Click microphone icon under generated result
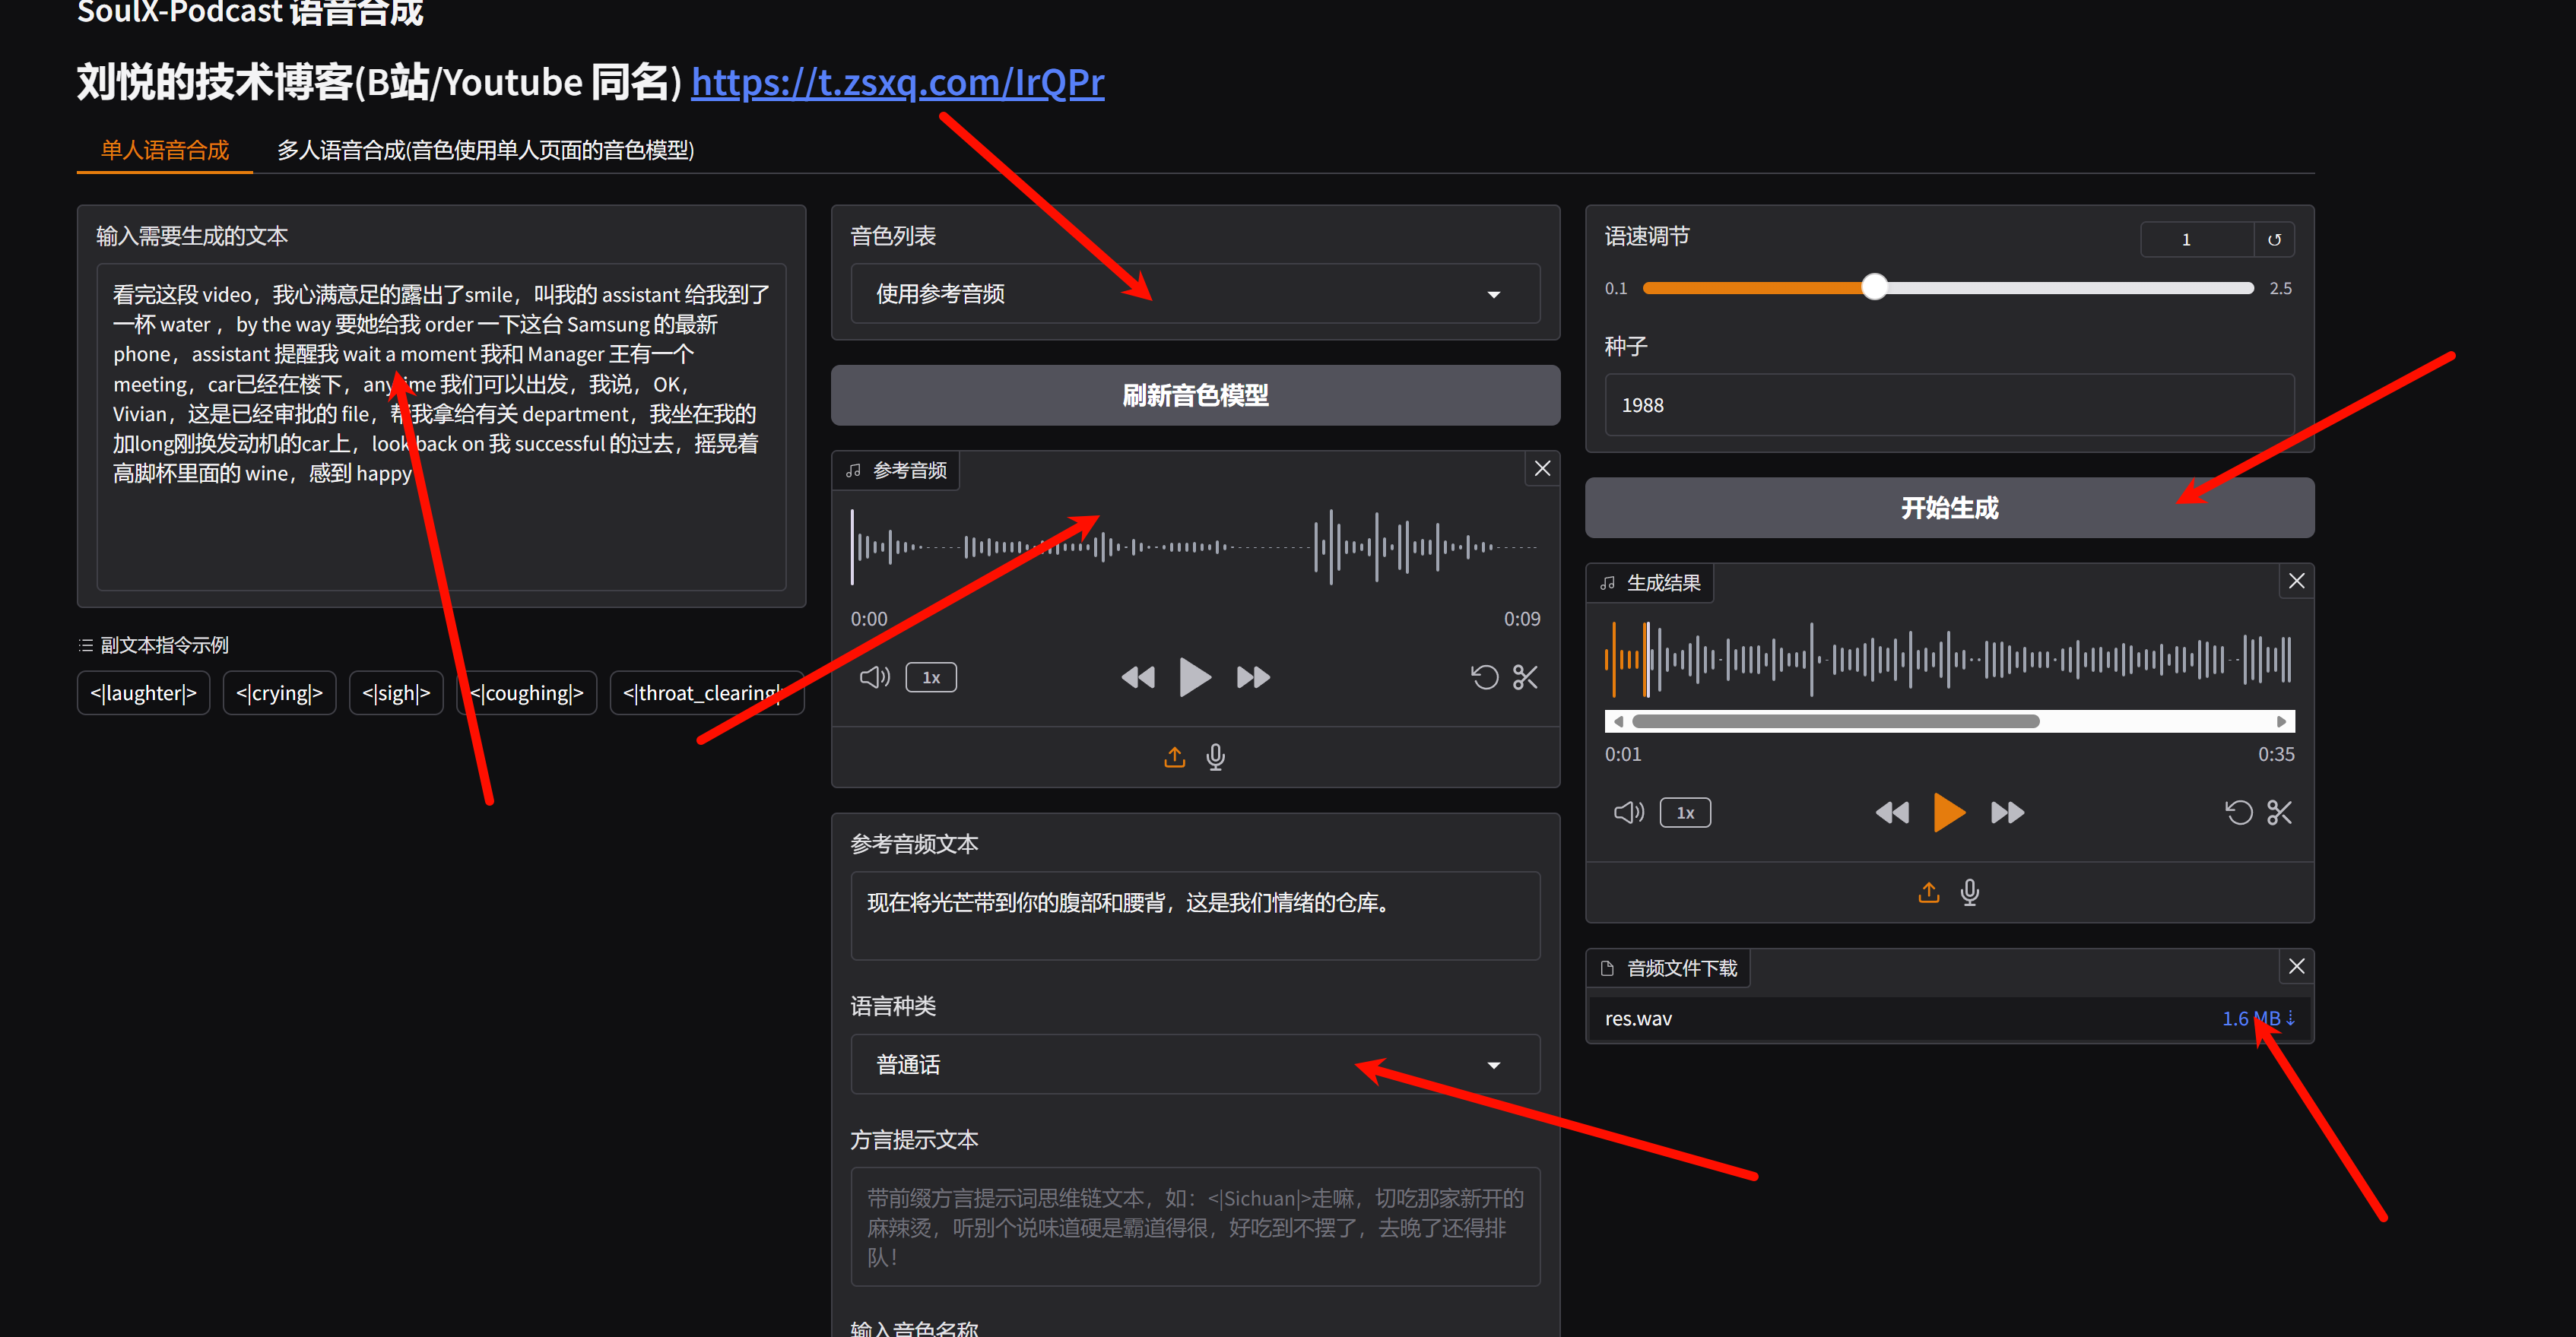The height and width of the screenshot is (1337, 2576). click(1969, 892)
